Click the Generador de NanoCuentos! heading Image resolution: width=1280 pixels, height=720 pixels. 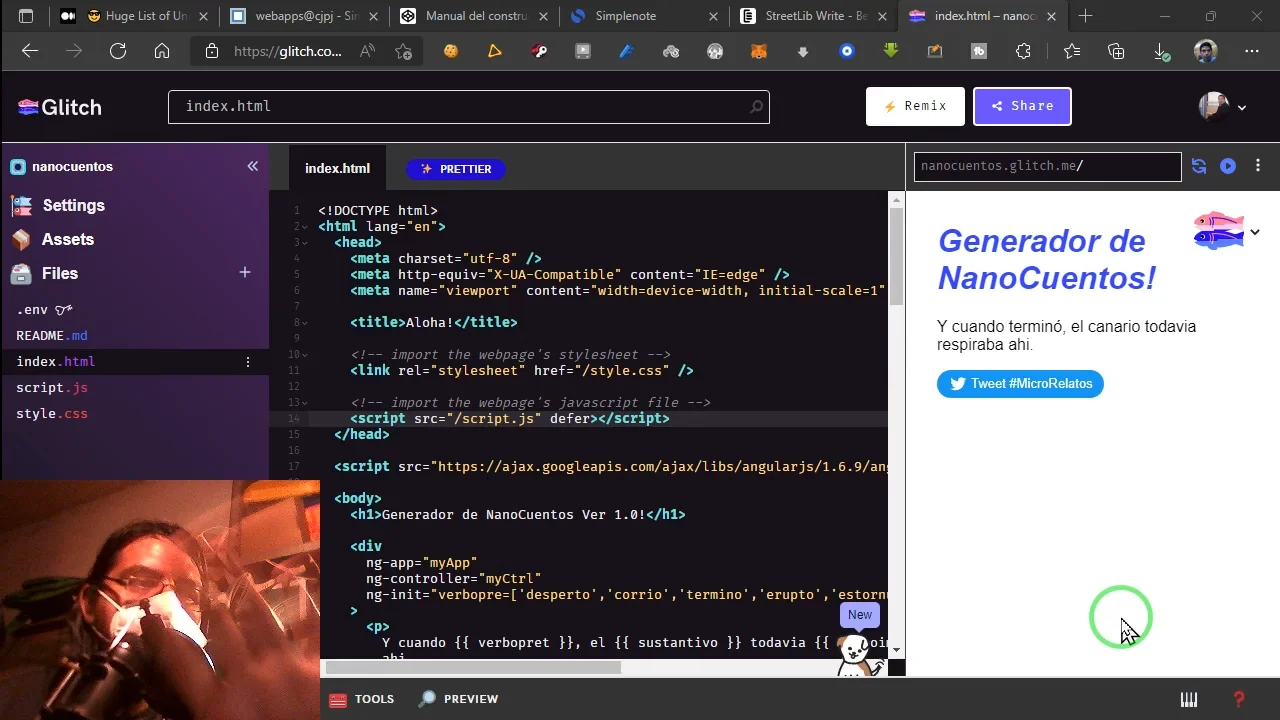tap(1047, 259)
